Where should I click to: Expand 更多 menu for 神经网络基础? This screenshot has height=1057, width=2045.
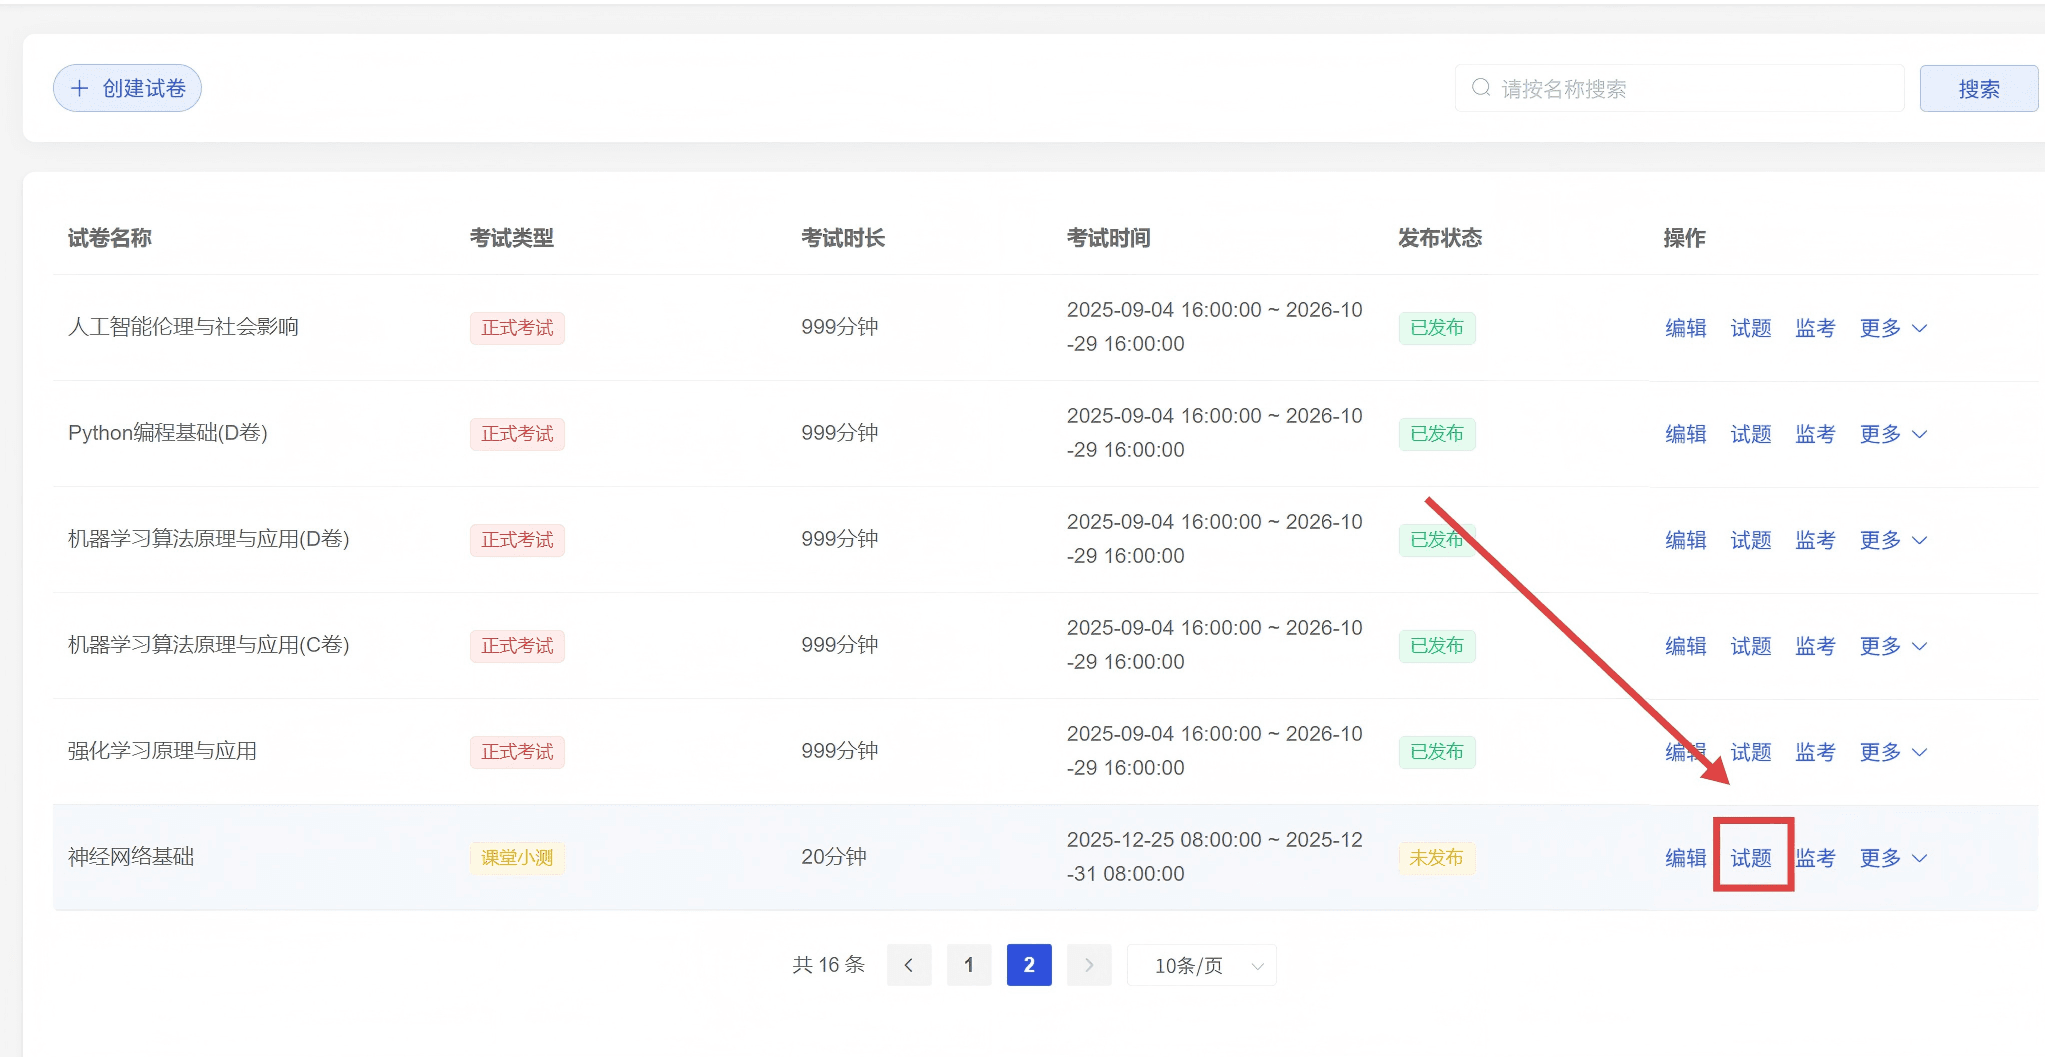[1893, 858]
